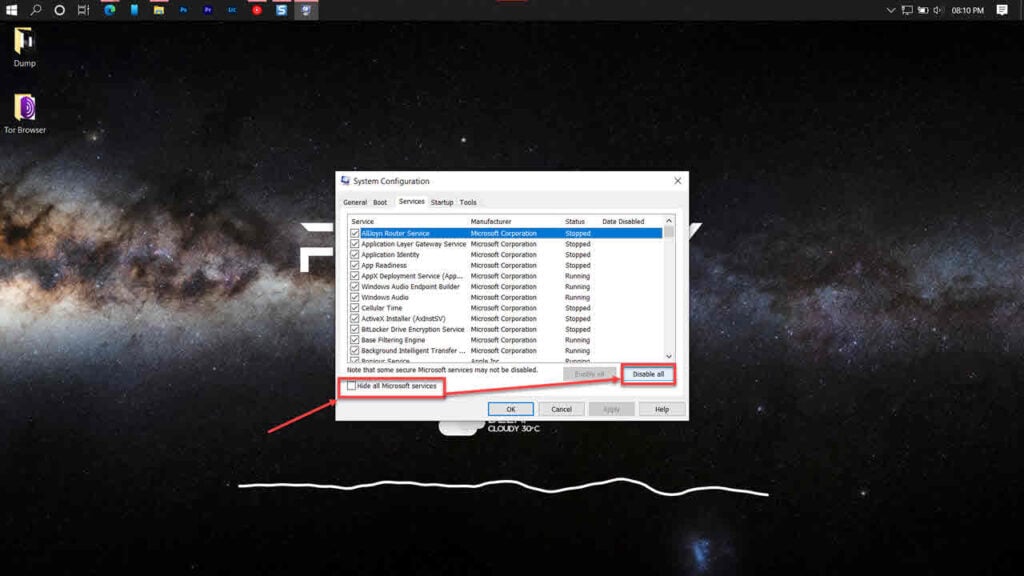Select the Base Filtering Engine service name

[x=393, y=340]
